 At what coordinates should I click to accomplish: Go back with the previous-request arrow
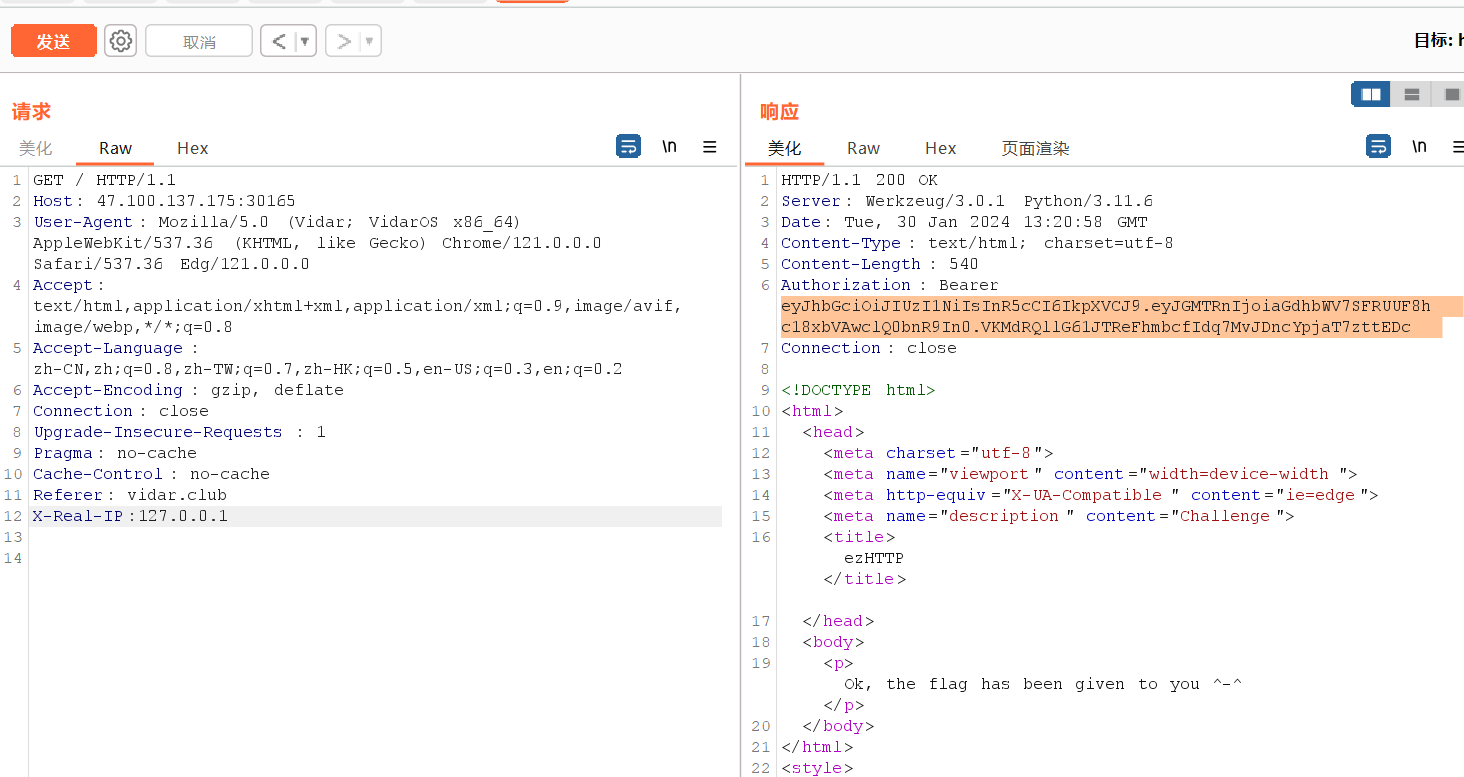point(279,41)
